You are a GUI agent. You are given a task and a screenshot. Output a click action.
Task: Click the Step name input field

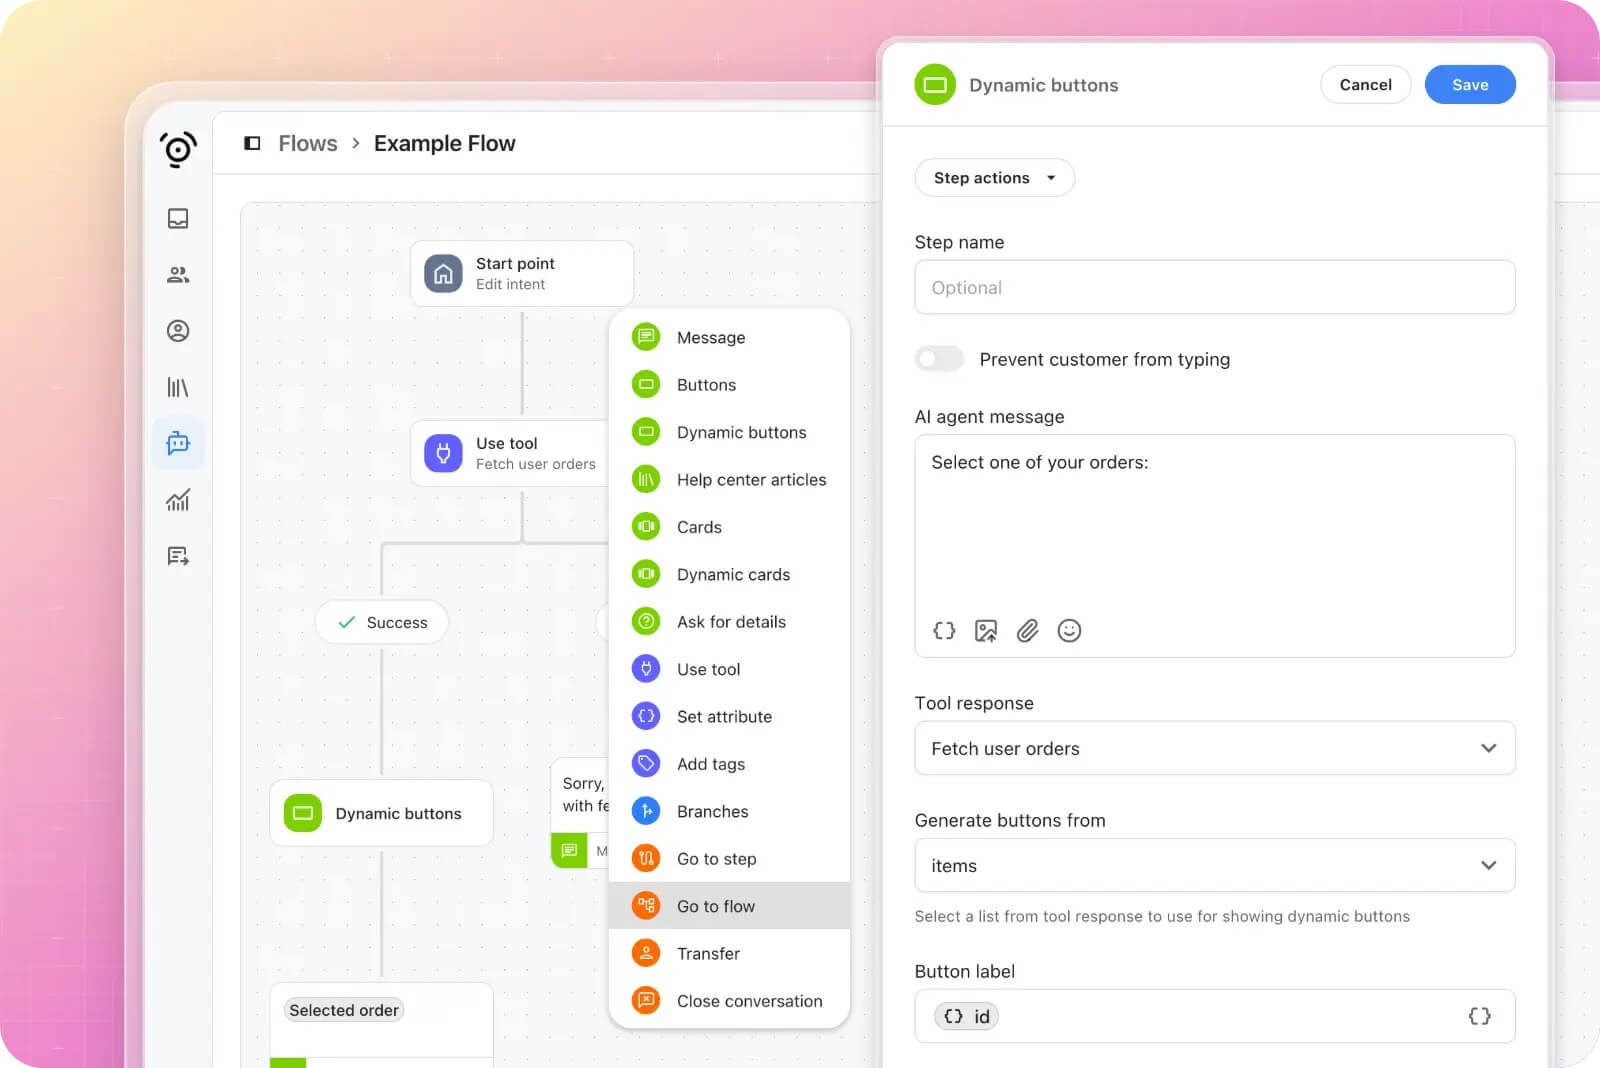pos(1214,287)
